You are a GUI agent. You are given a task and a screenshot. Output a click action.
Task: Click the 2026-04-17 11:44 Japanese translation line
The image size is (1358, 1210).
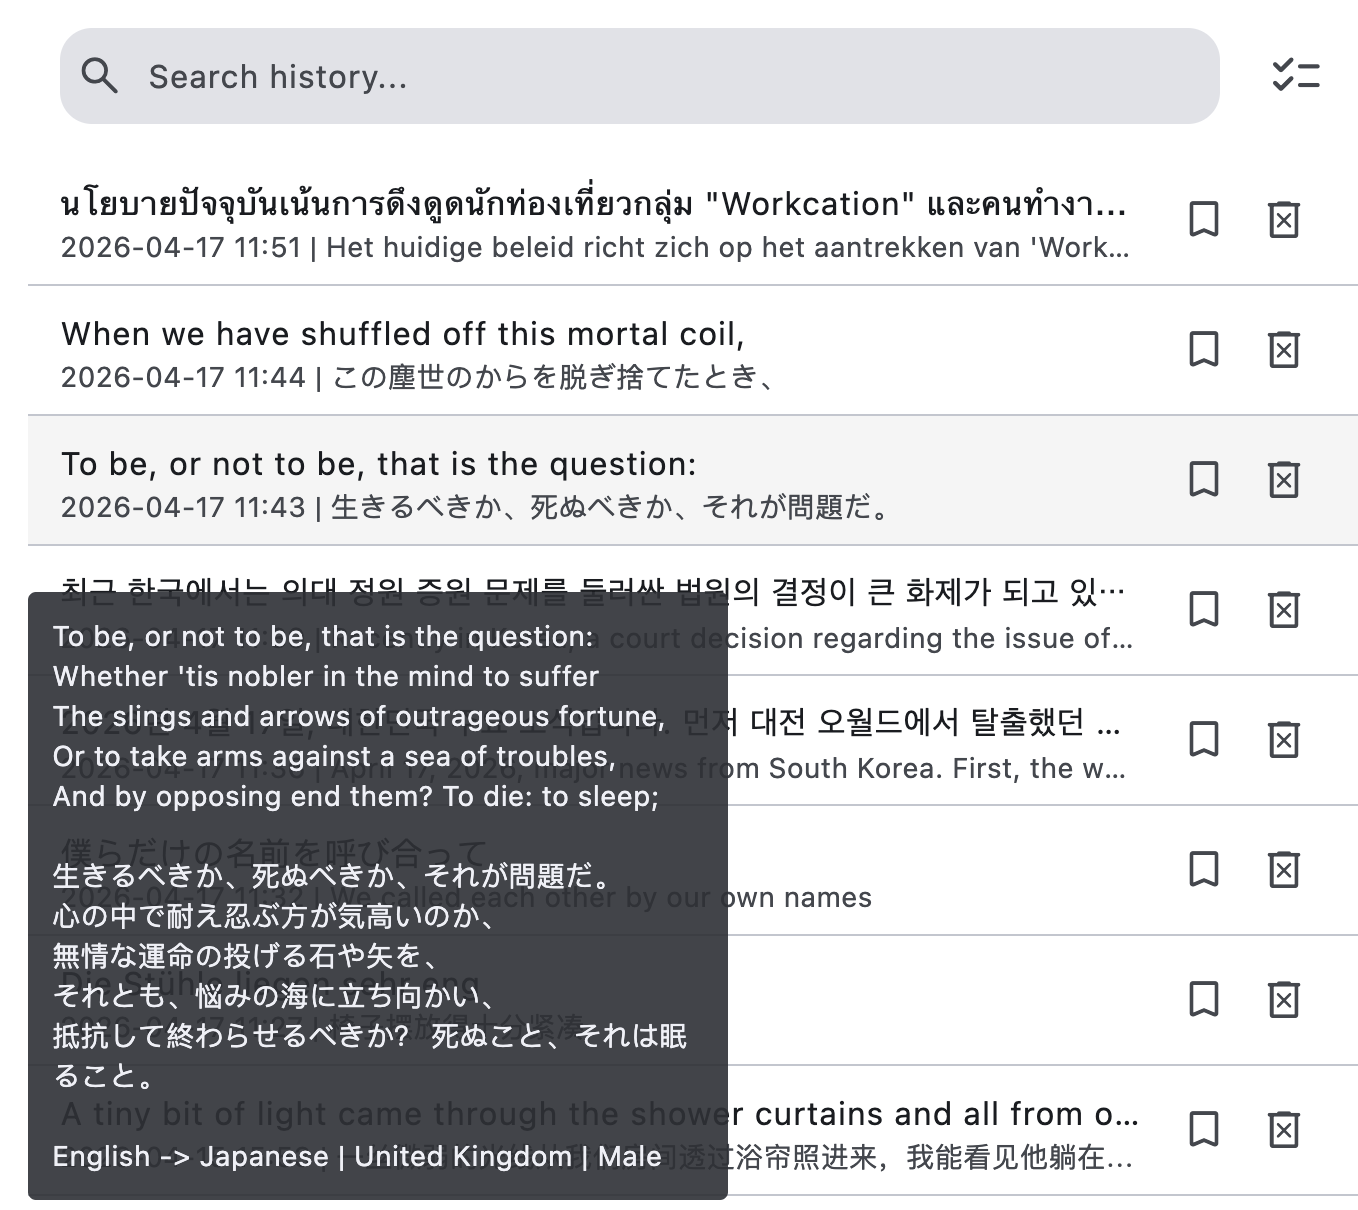[x=418, y=378]
